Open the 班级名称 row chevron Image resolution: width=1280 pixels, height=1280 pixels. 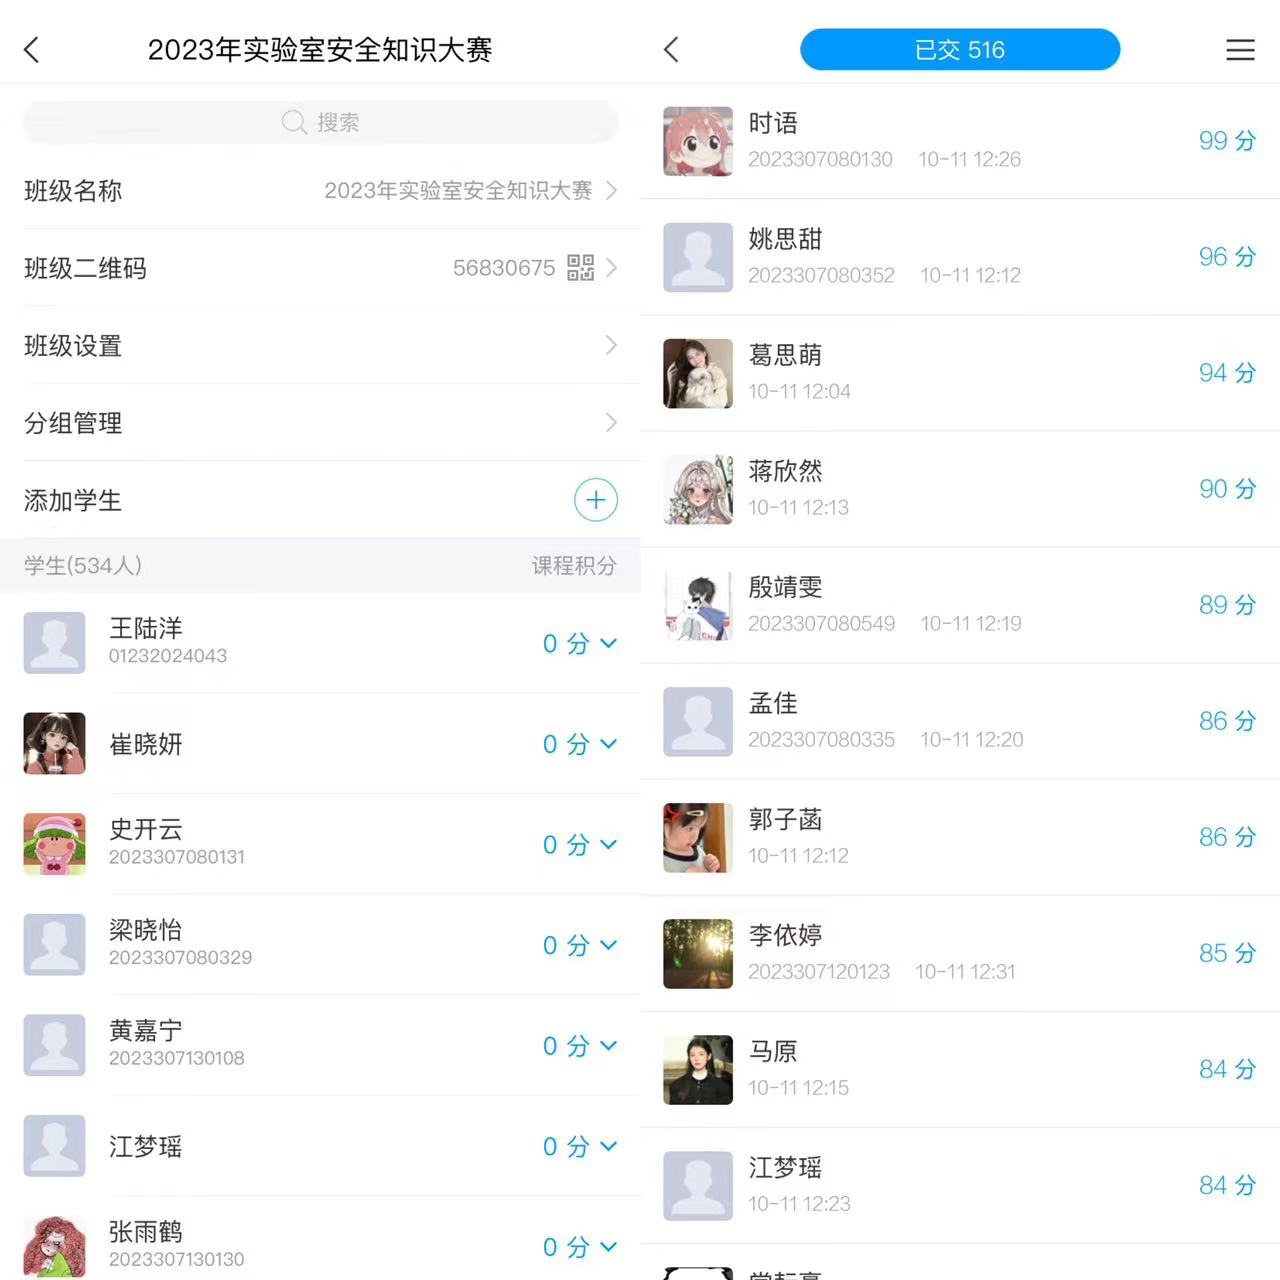(611, 190)
